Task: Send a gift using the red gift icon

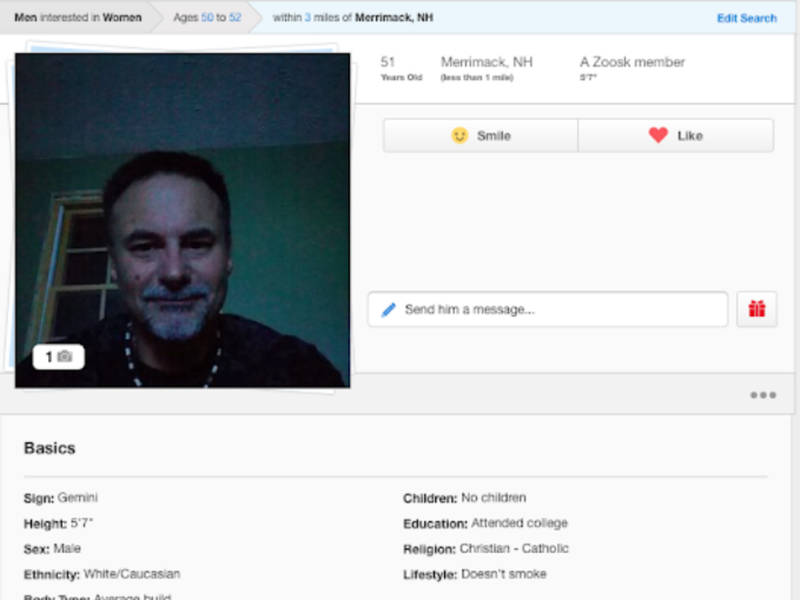Action: pos(757,310)
